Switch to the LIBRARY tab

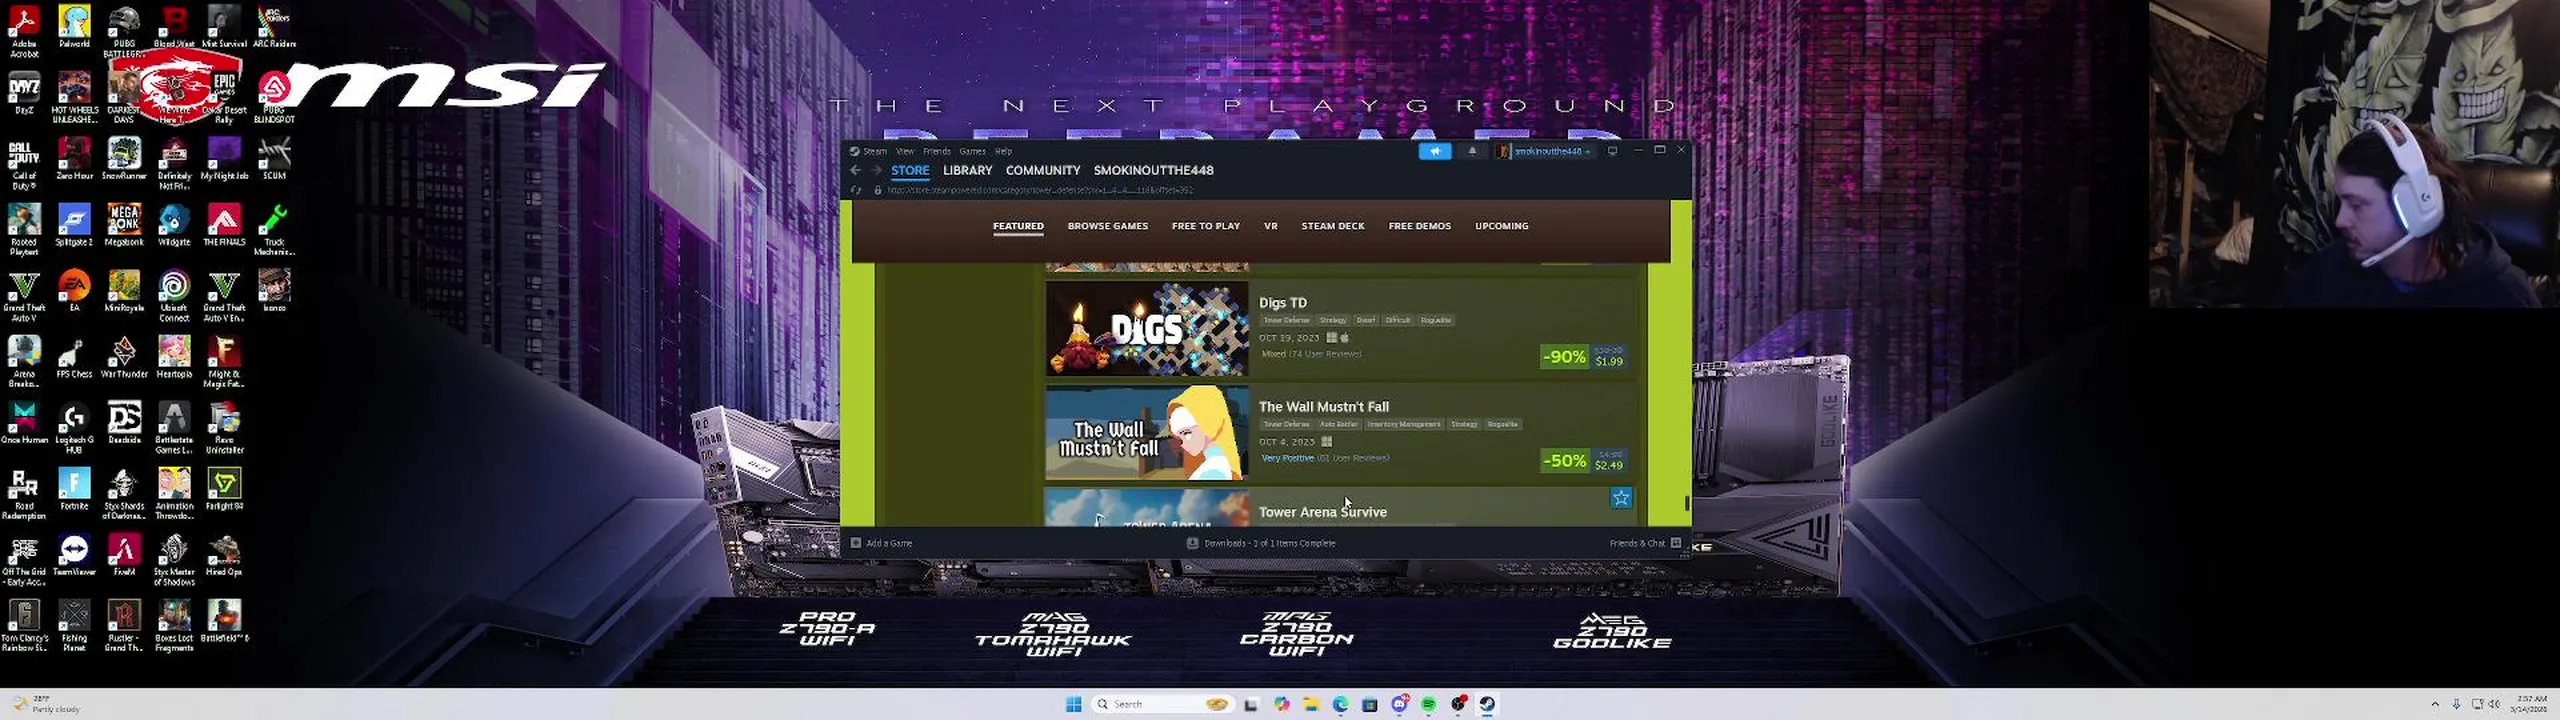(x=967, y=170)
